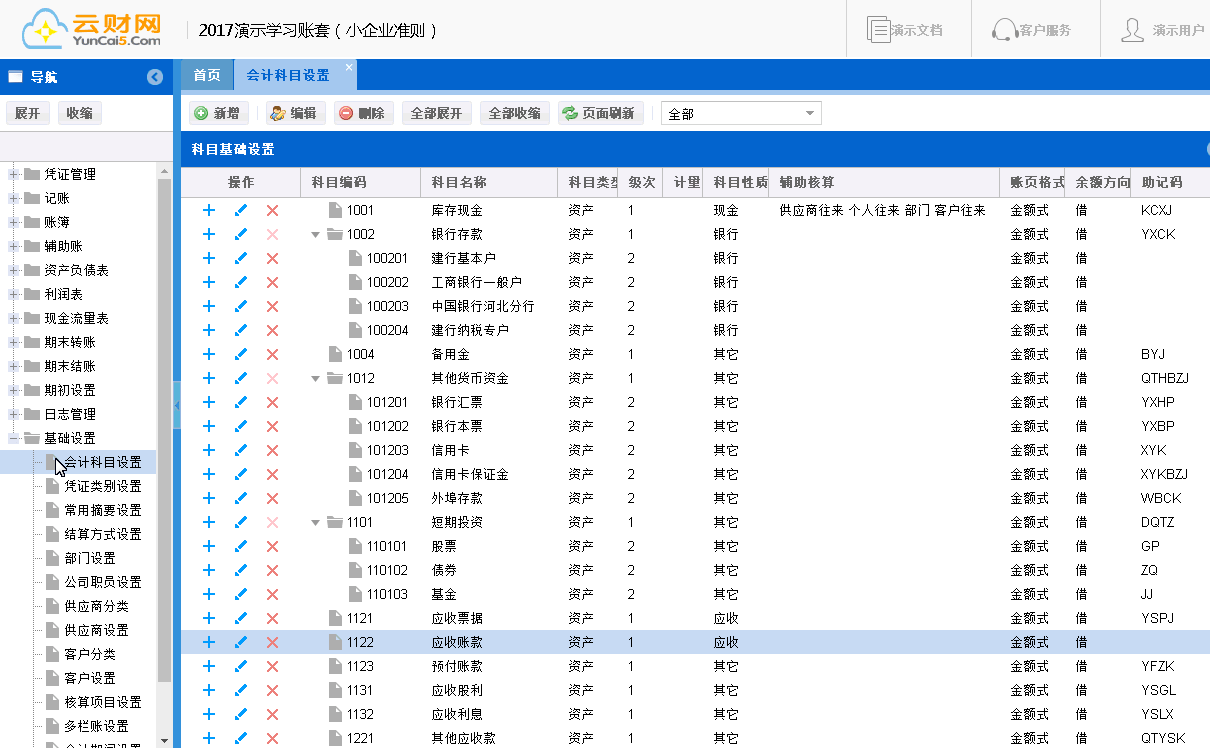Click the navigation panel vertical scrollbar

[165, 430]
